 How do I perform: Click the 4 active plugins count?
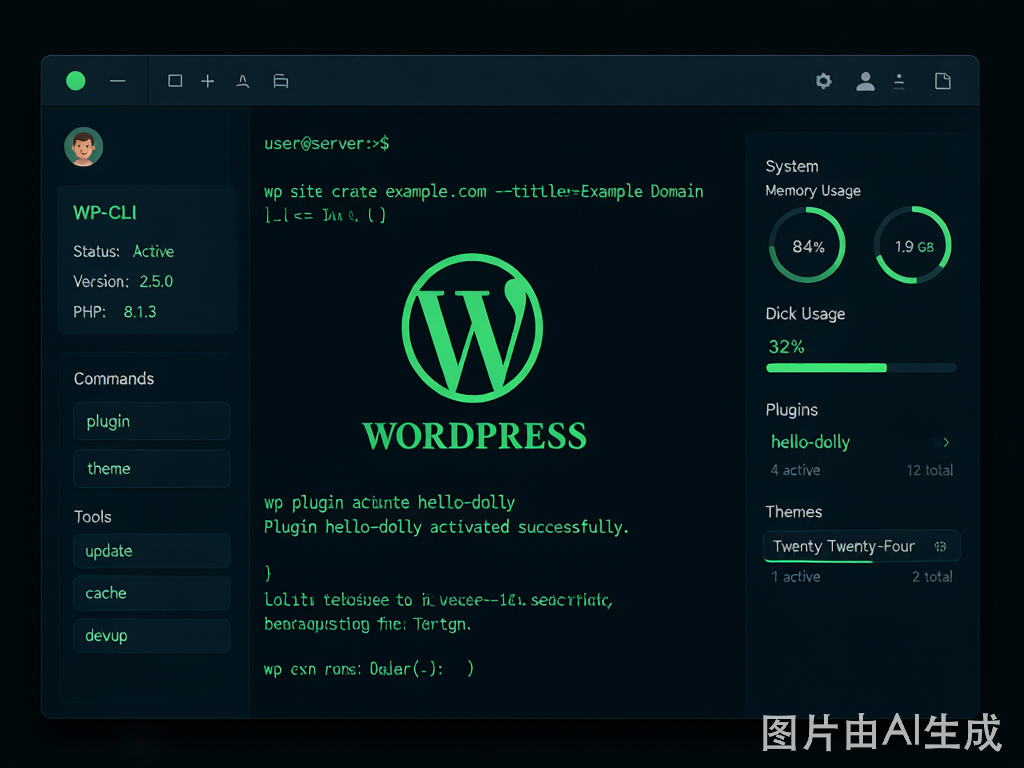point(795,470)
